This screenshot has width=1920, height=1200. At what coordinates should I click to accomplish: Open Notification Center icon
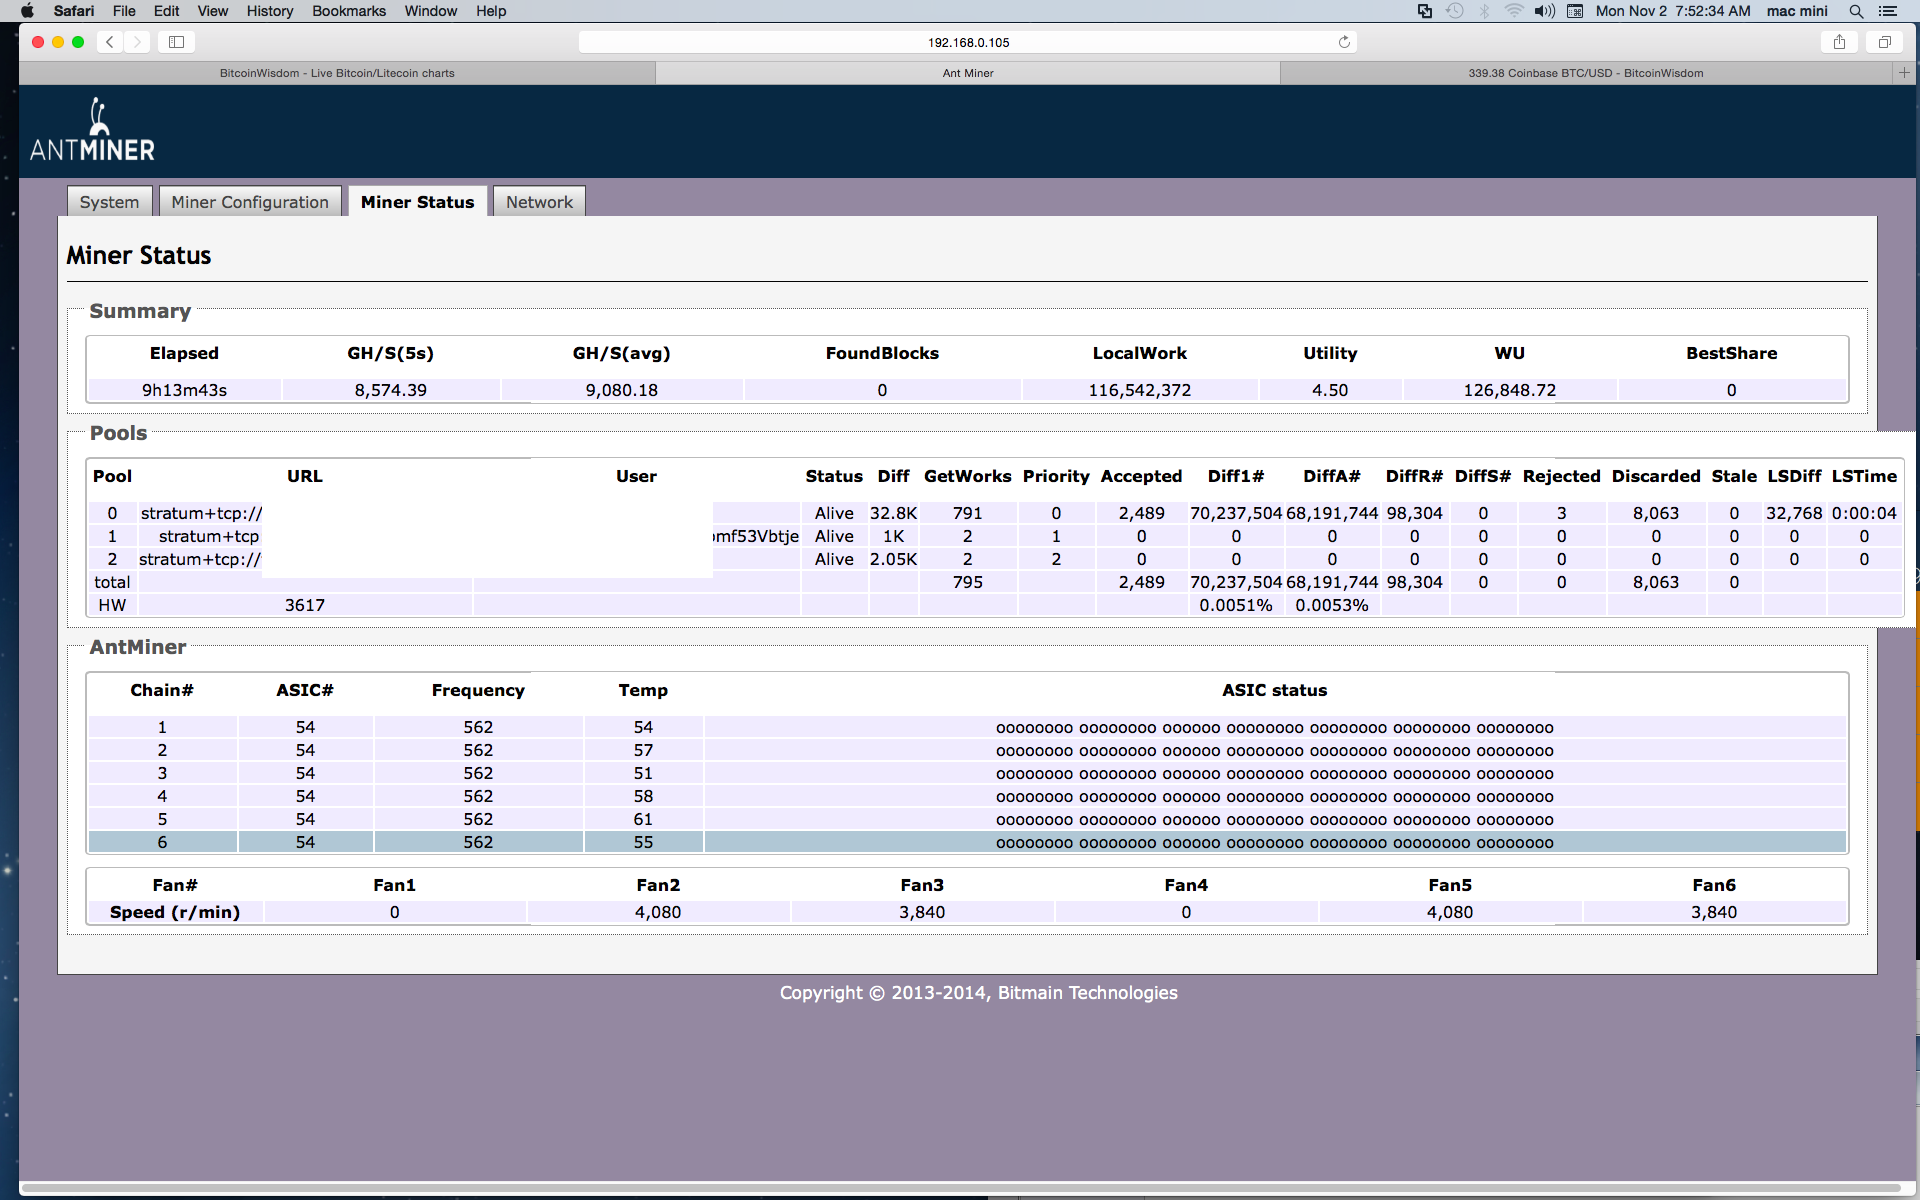(x=1888, y=11)
